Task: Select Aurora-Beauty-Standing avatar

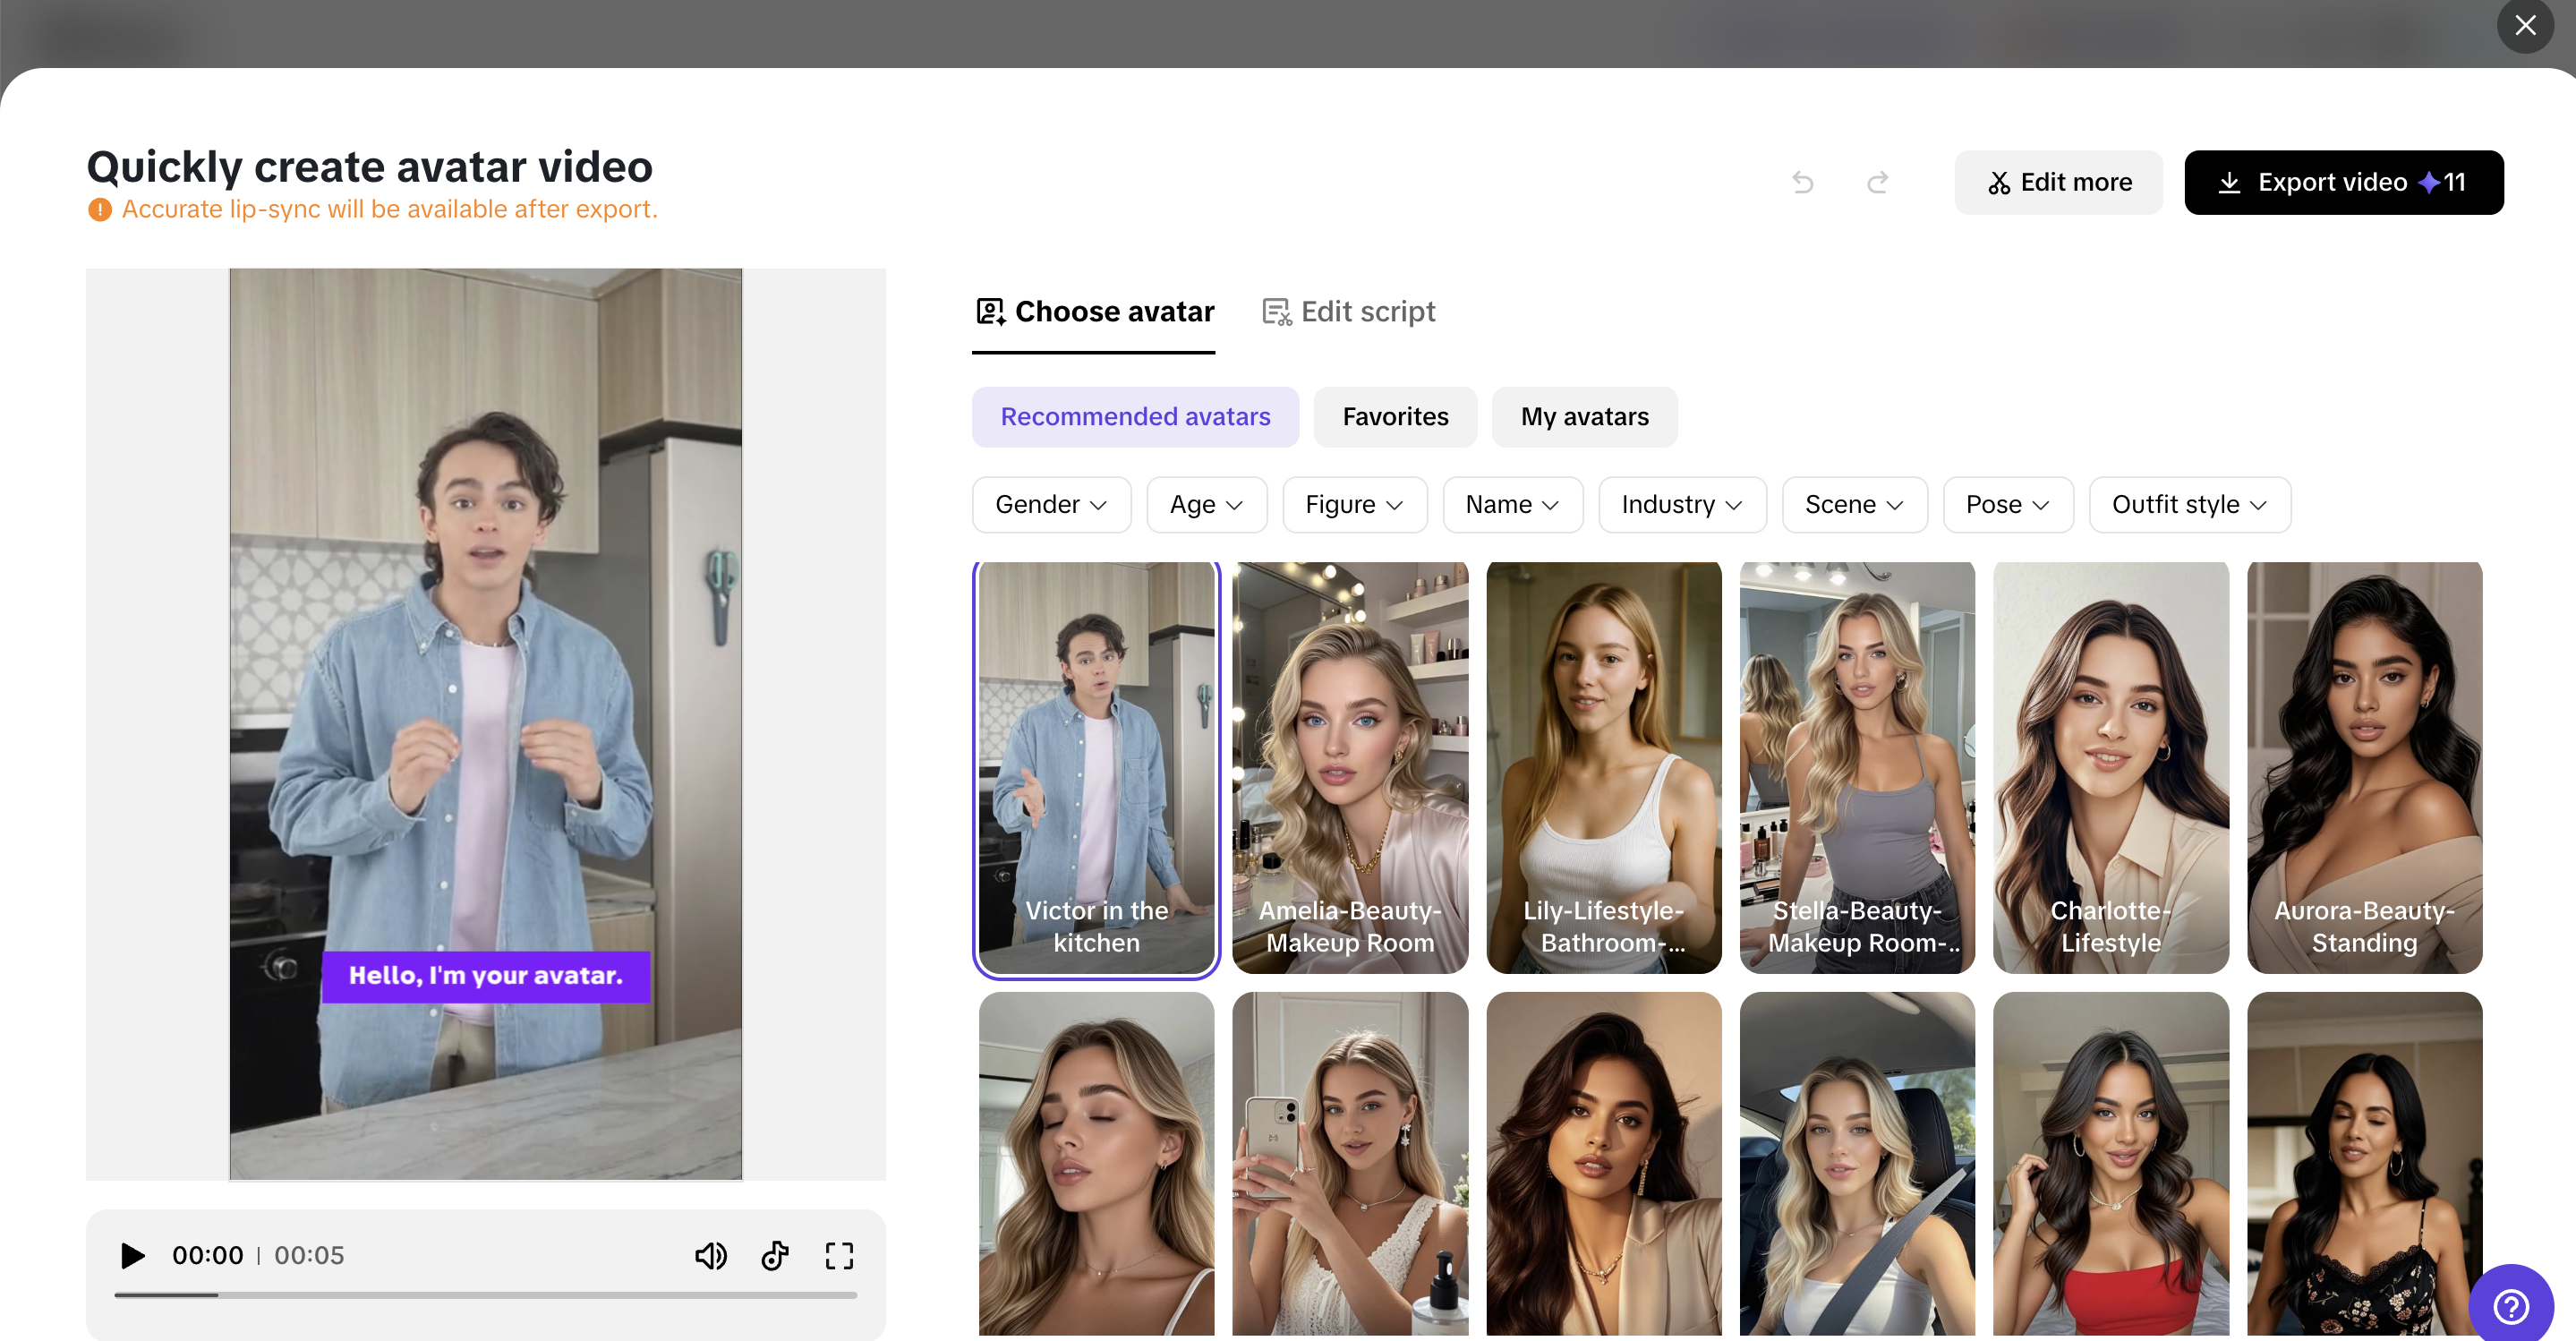Action: 2364,768
